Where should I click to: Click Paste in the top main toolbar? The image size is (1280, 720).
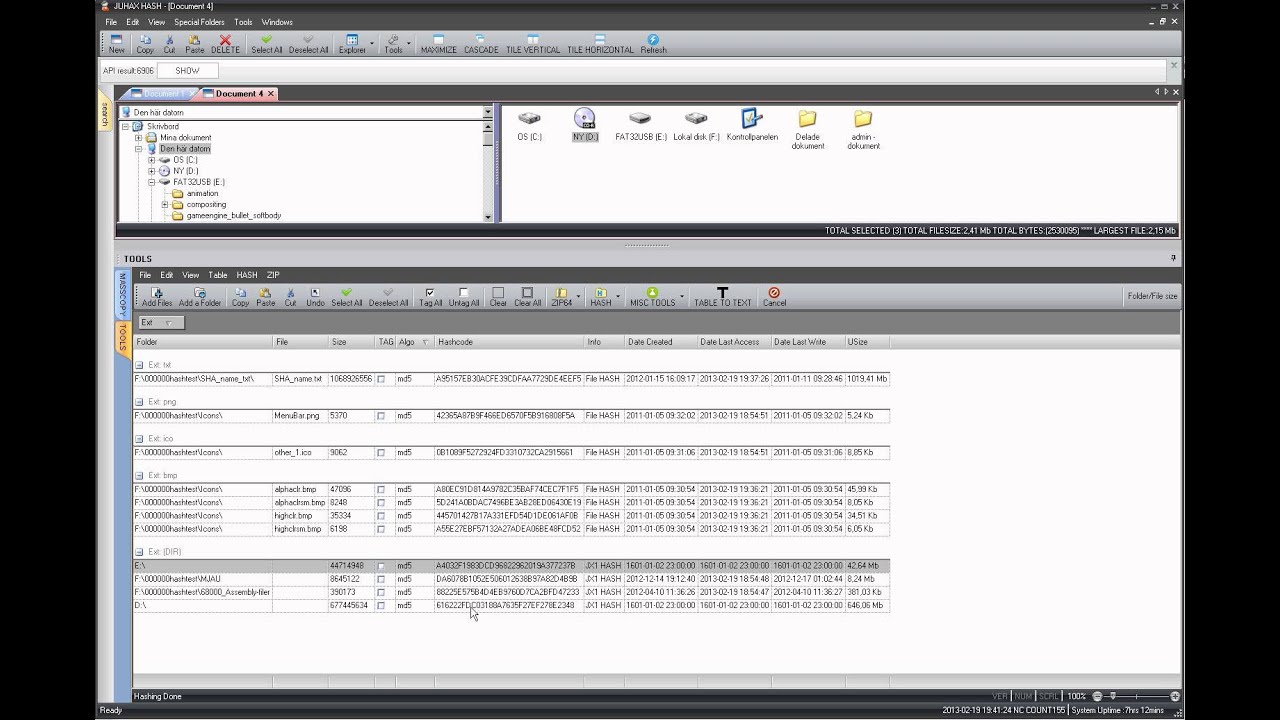click(194, 44)
